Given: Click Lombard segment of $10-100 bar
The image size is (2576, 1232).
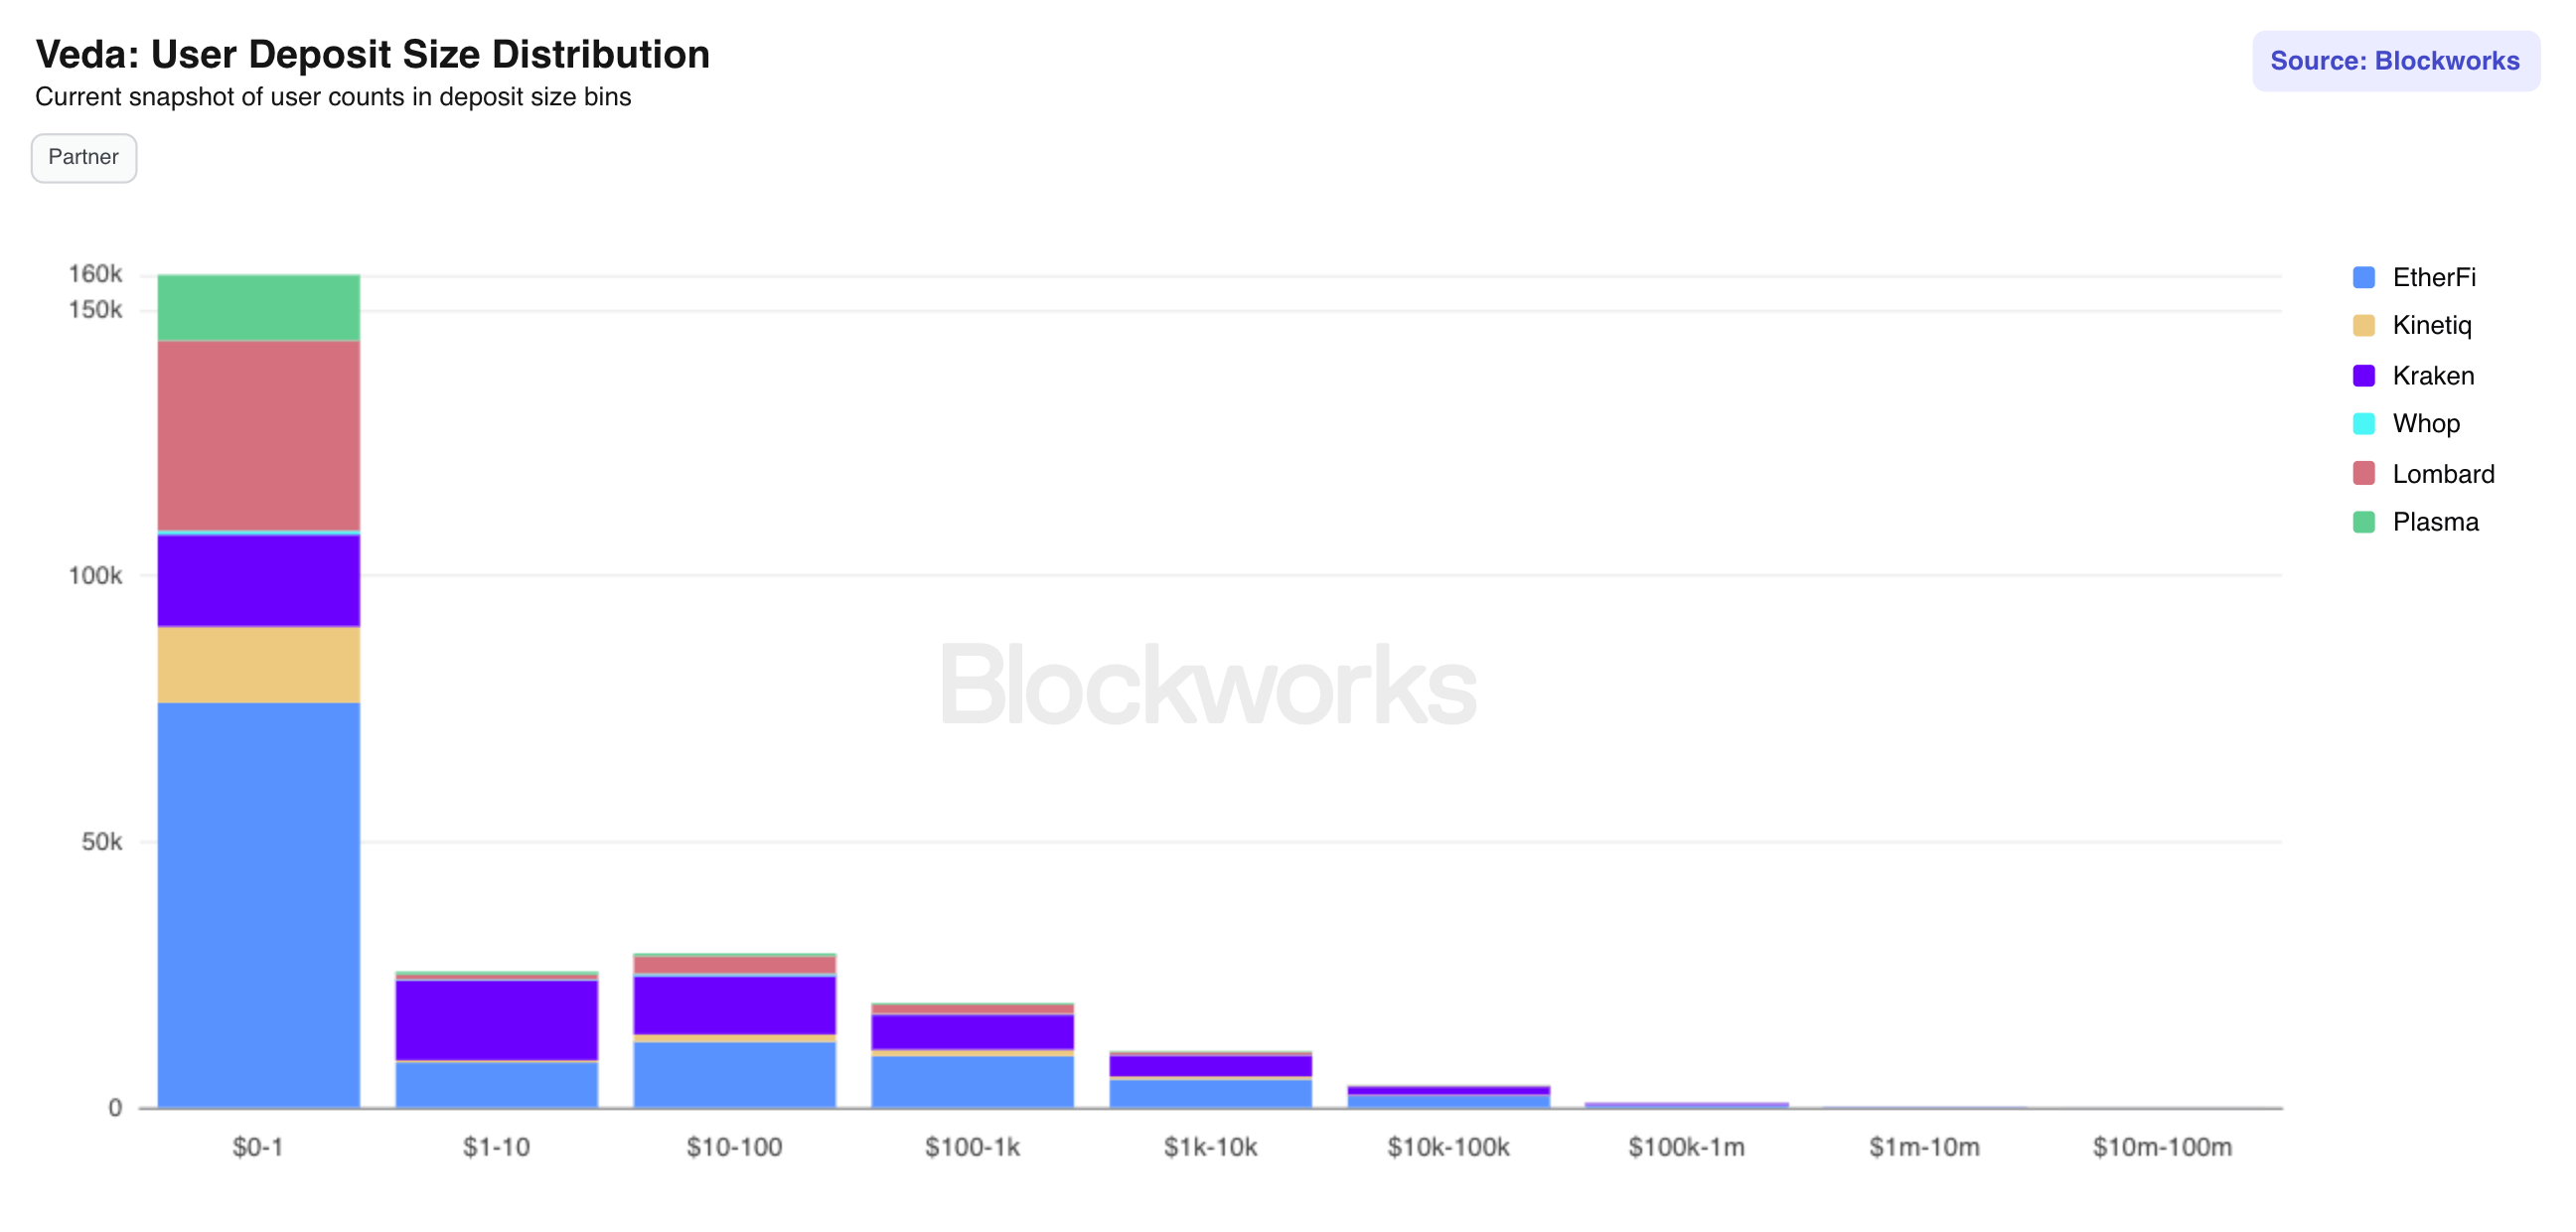Looking at the screenshot, I should (x=735, y=966).
